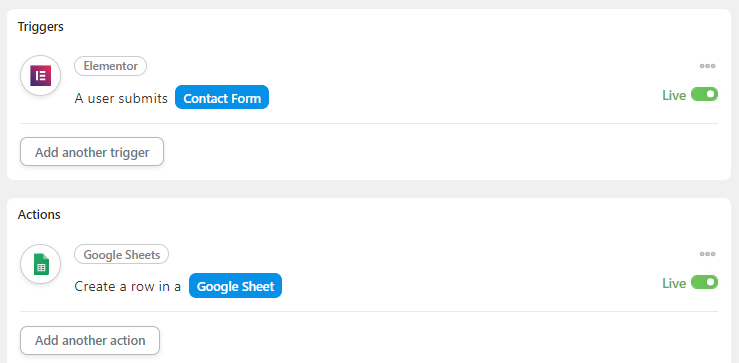Click the Elementor integration label pill

[110, 66]
